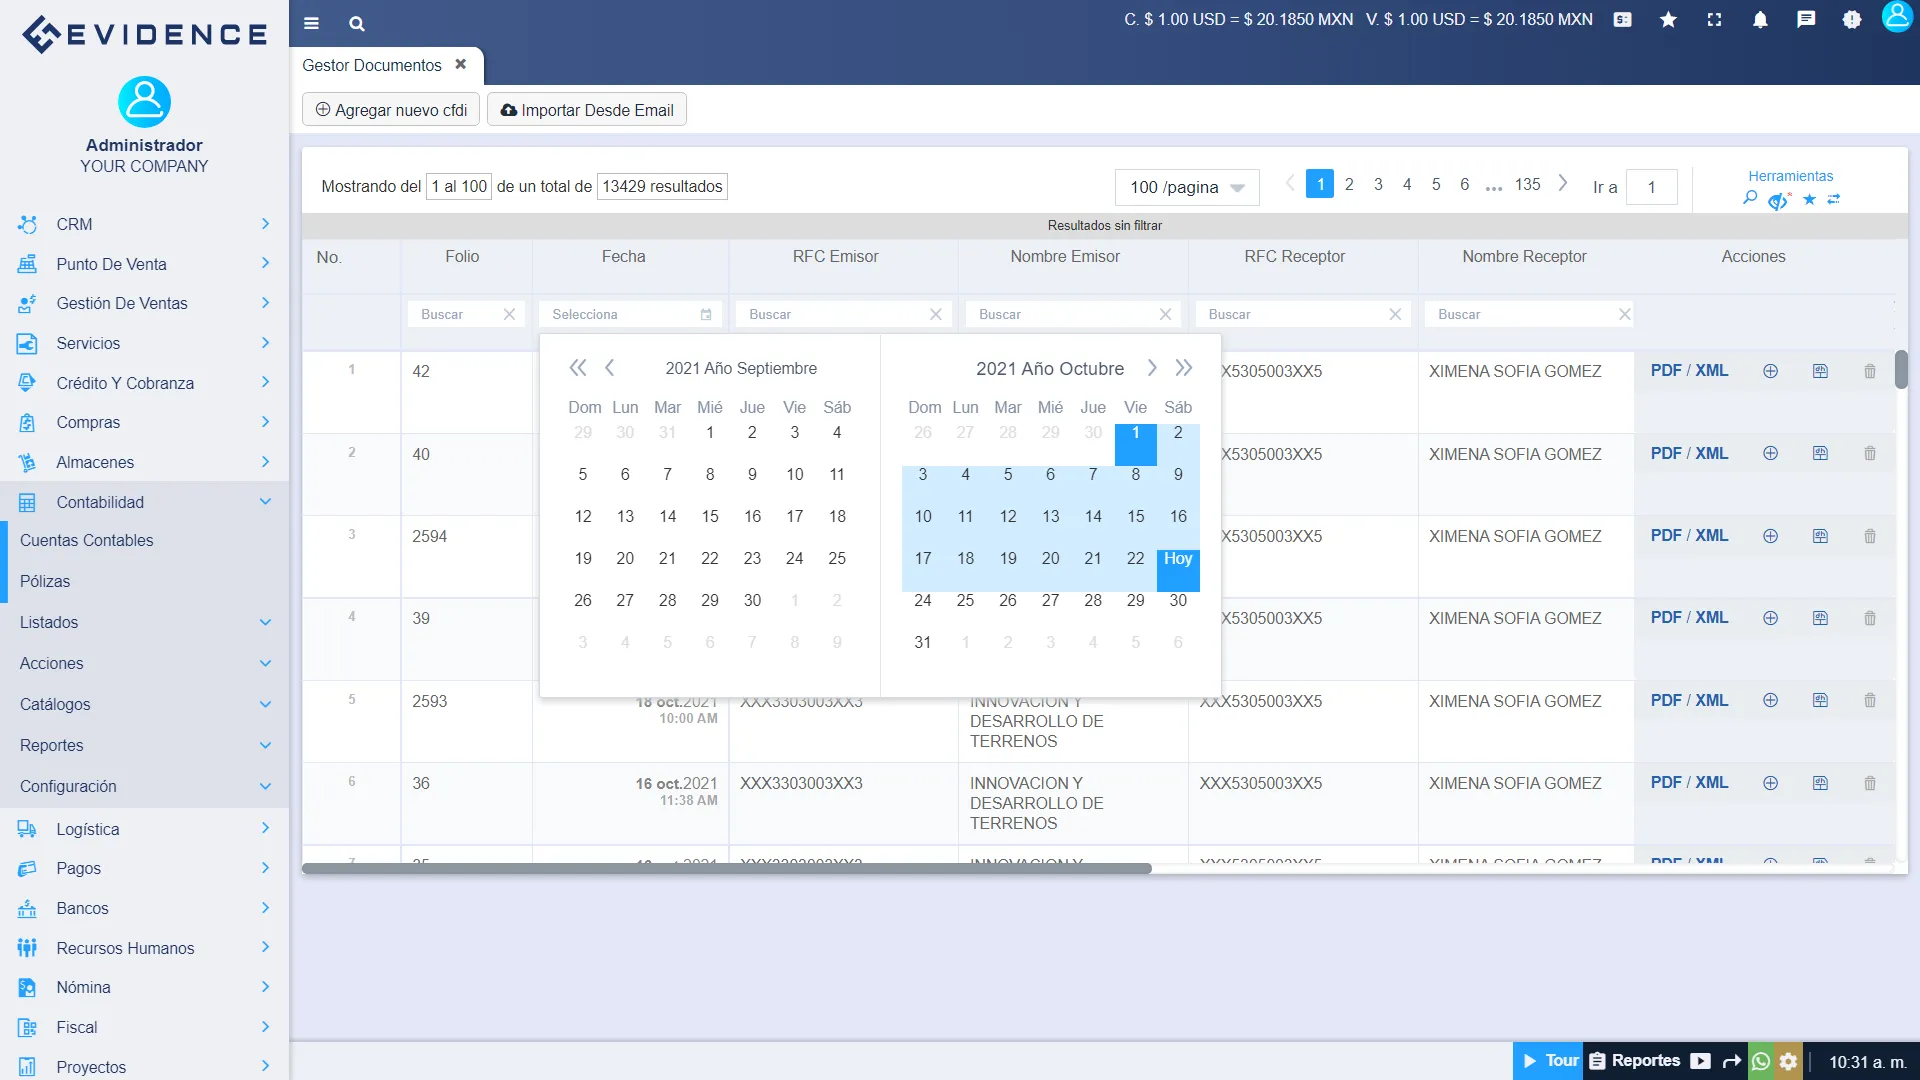The height and width of the screenshot is (1080, 1920).
Task: Open the notifications bell
Action: coord(1761,20)
